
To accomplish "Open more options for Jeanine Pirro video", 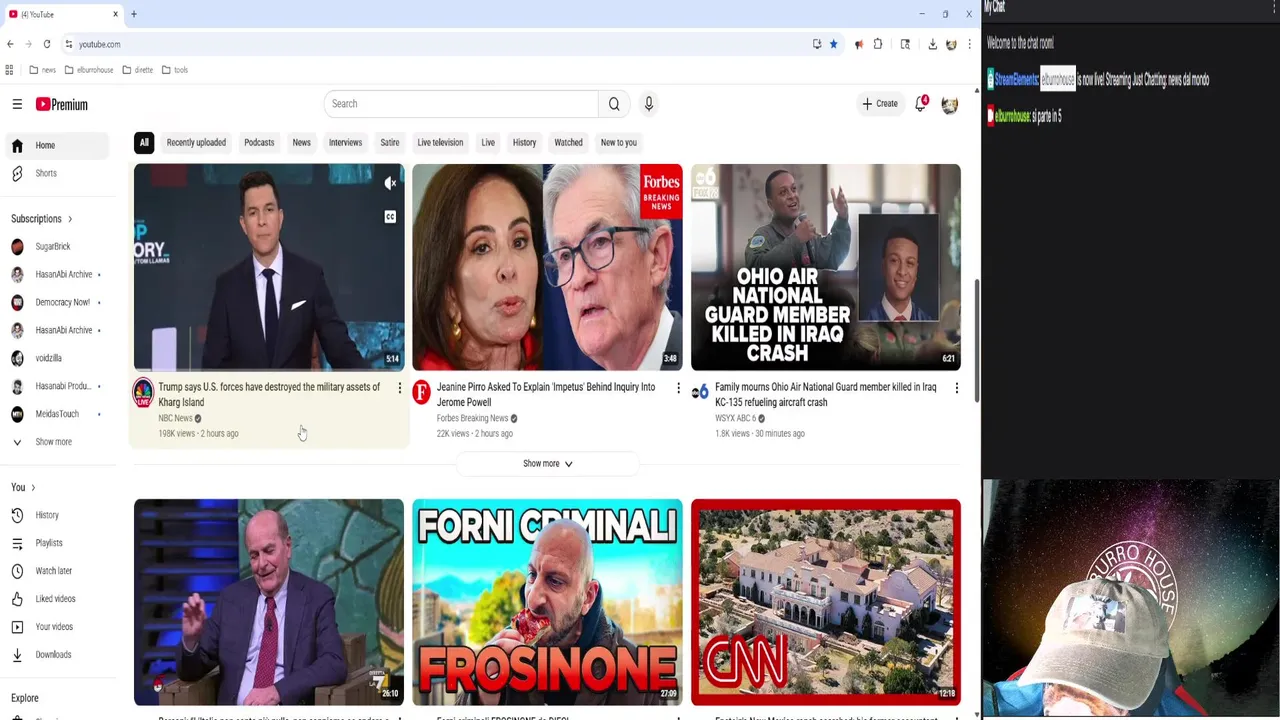I will click(678, 388).
